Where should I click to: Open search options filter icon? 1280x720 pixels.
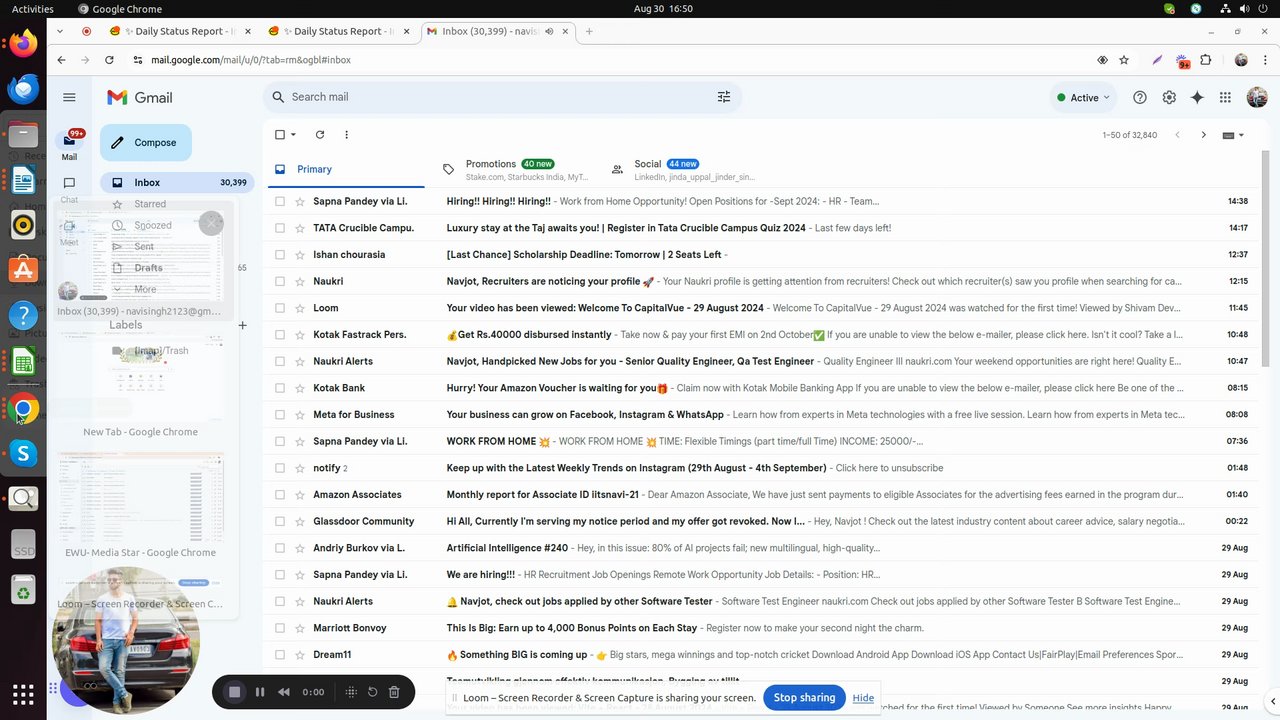[724, 97]
